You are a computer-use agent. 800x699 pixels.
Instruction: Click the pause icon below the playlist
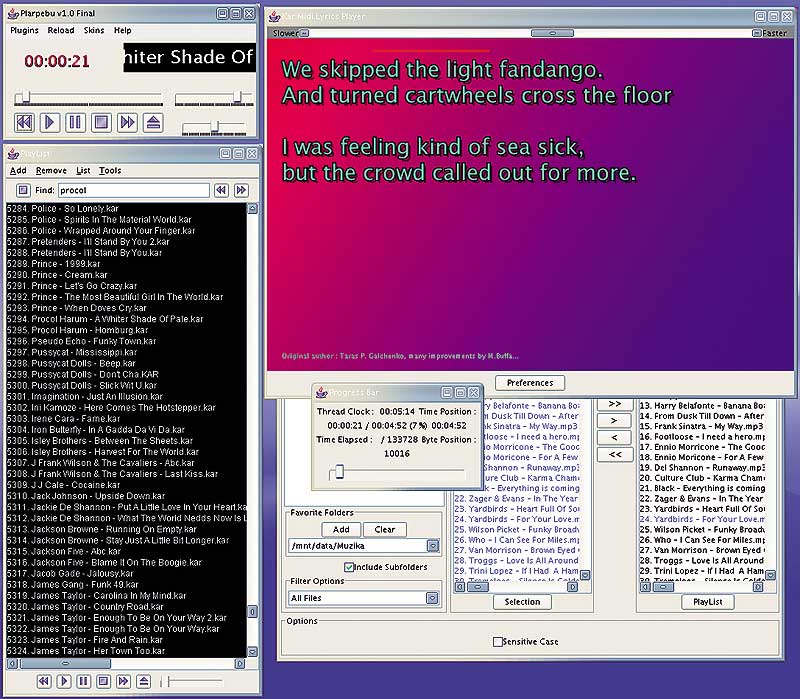84,681
